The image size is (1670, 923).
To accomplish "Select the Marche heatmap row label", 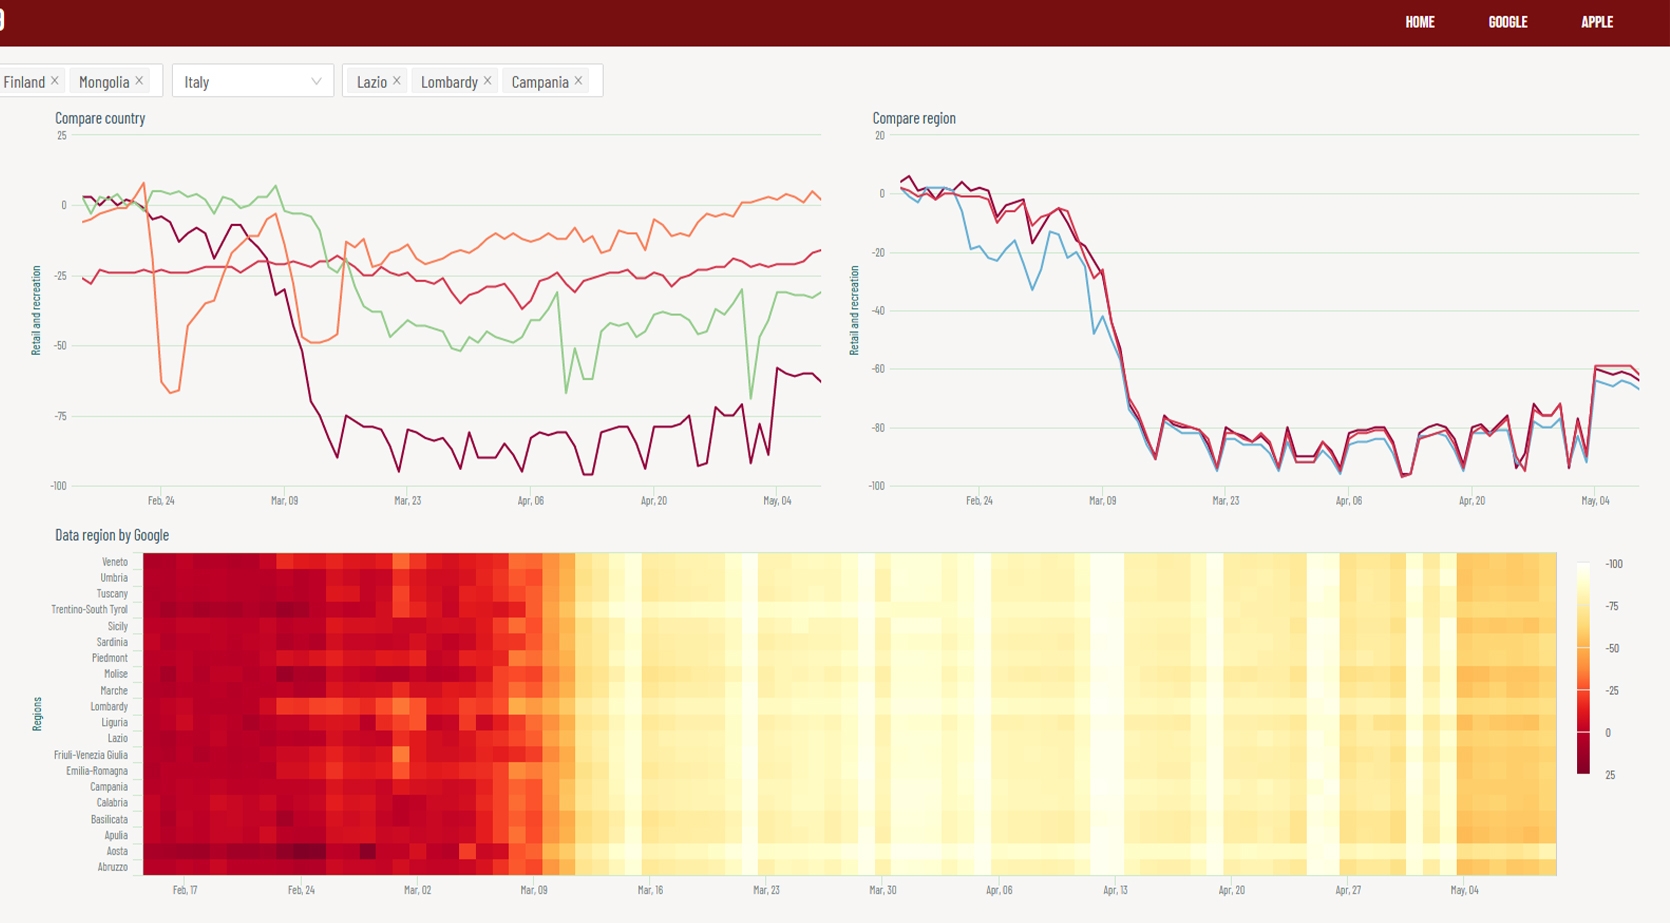I will click(114, 691).
